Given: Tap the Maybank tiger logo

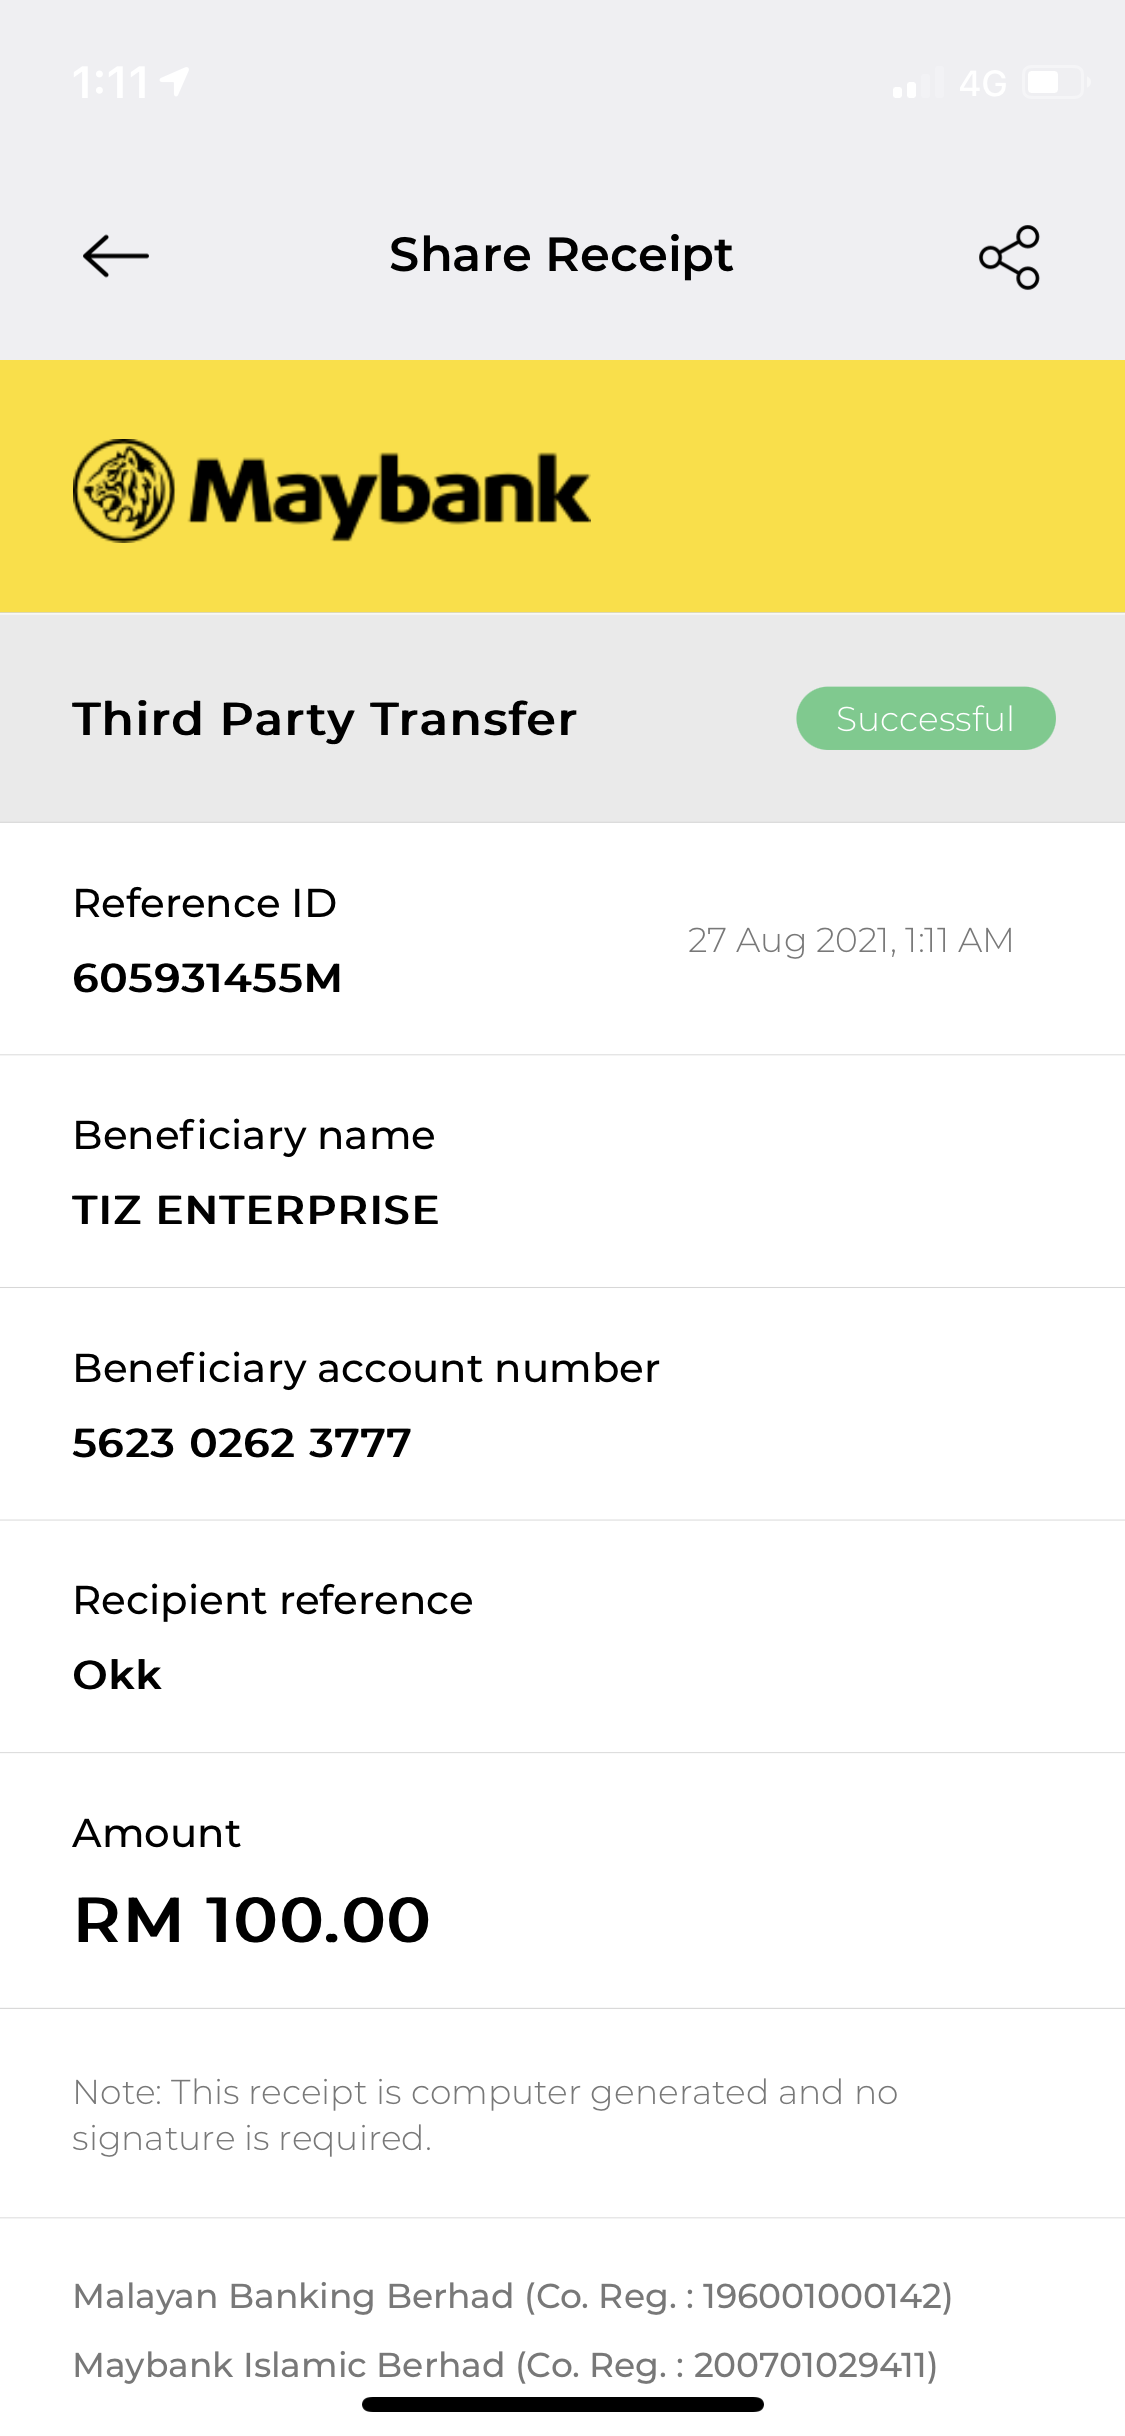Looking at the screenshot, I should (x=124, y=490).
